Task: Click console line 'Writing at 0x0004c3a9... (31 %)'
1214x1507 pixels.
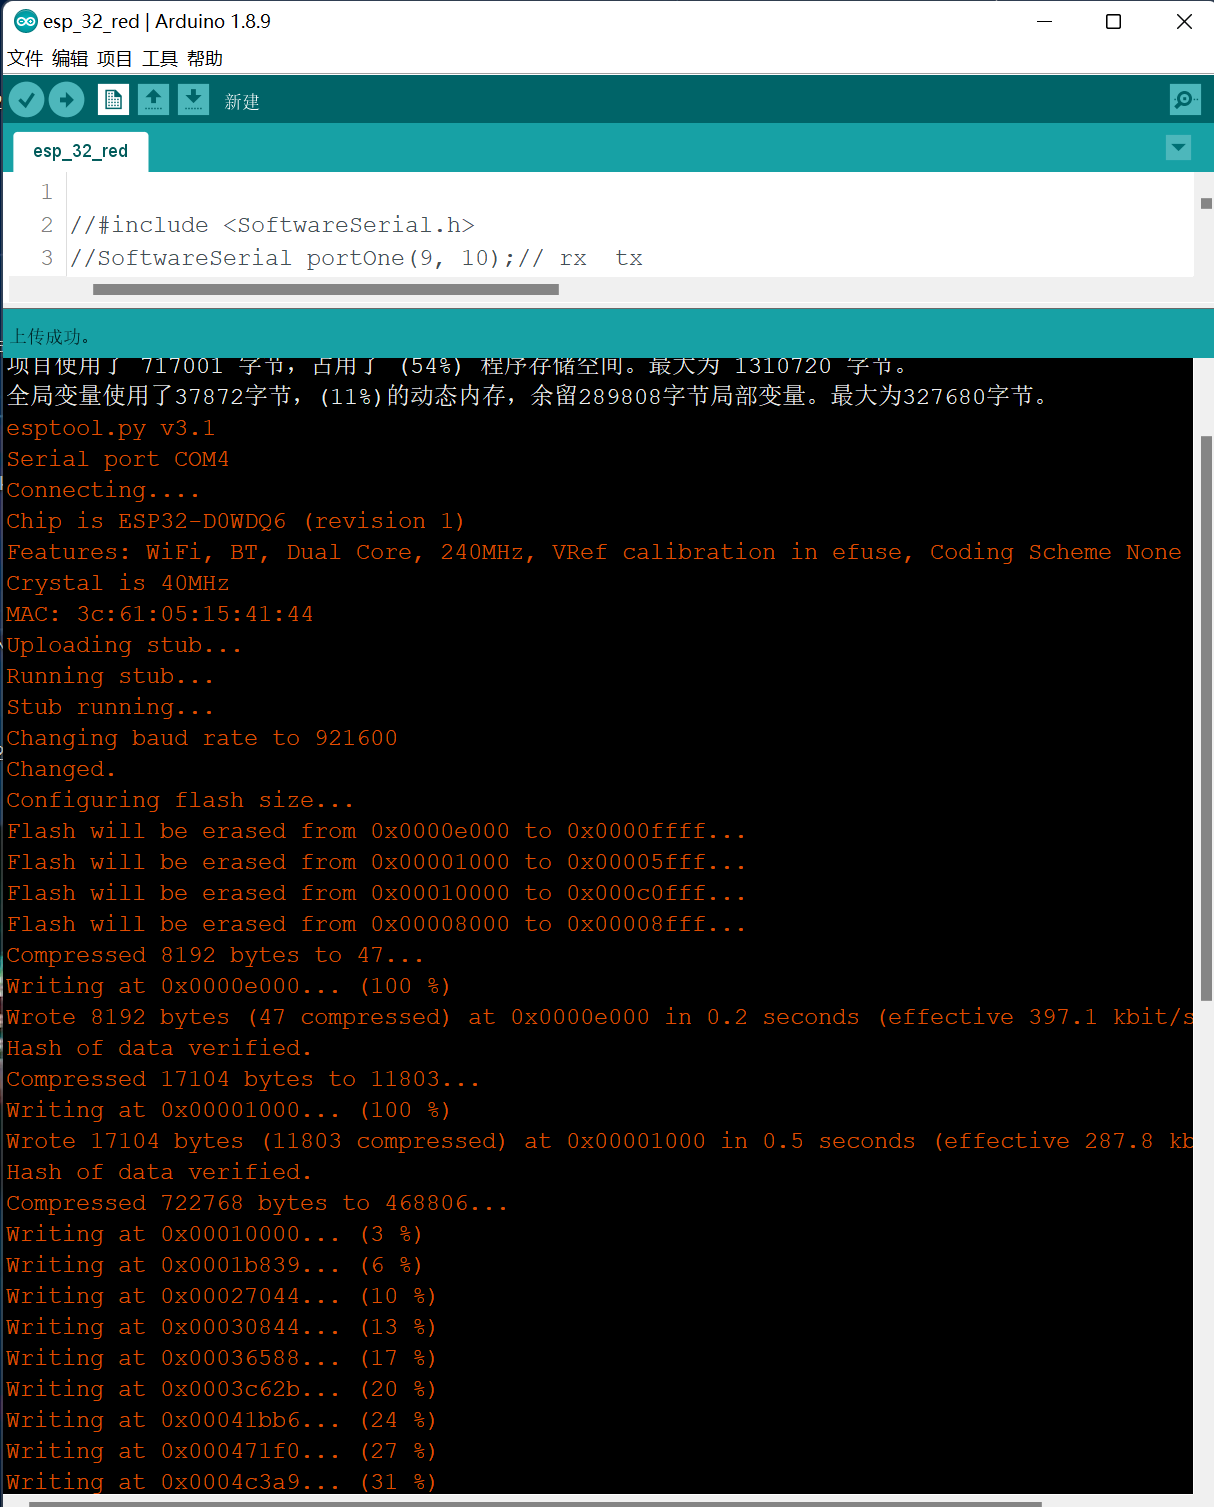Action: pos(221,1482)
